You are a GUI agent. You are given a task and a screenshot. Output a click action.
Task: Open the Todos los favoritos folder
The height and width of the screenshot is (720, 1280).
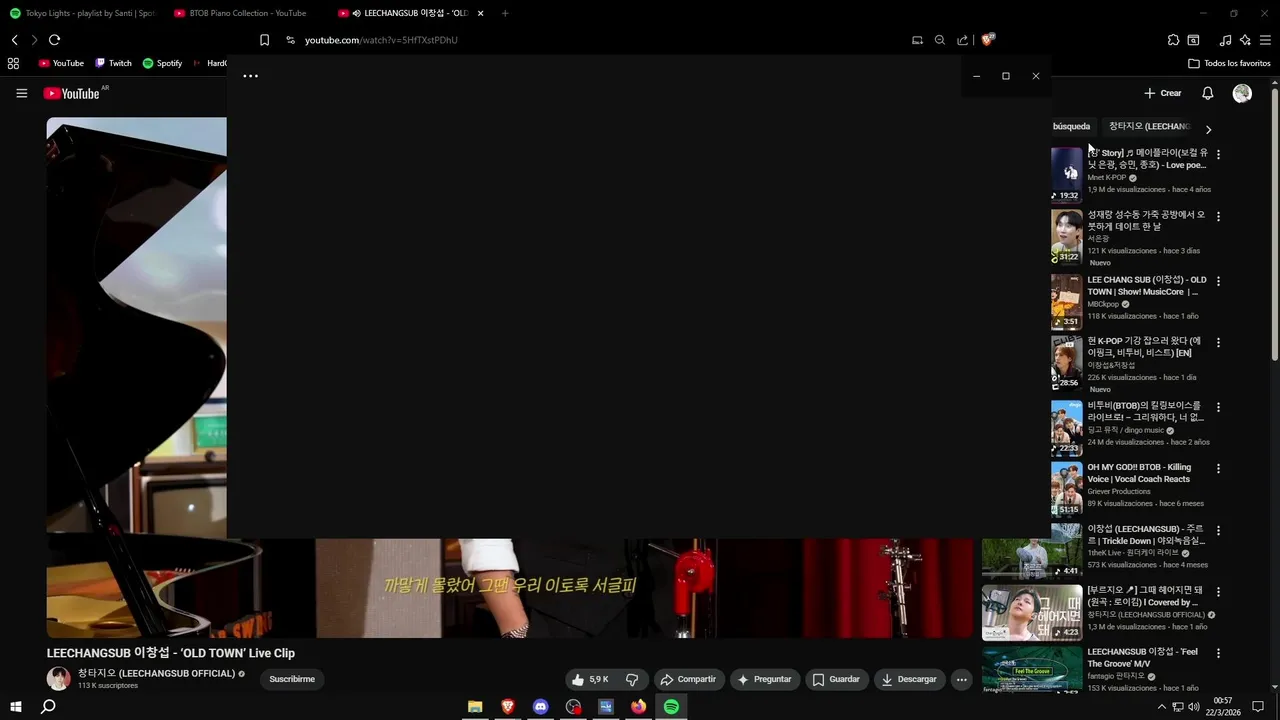(x=1229, y=63)
